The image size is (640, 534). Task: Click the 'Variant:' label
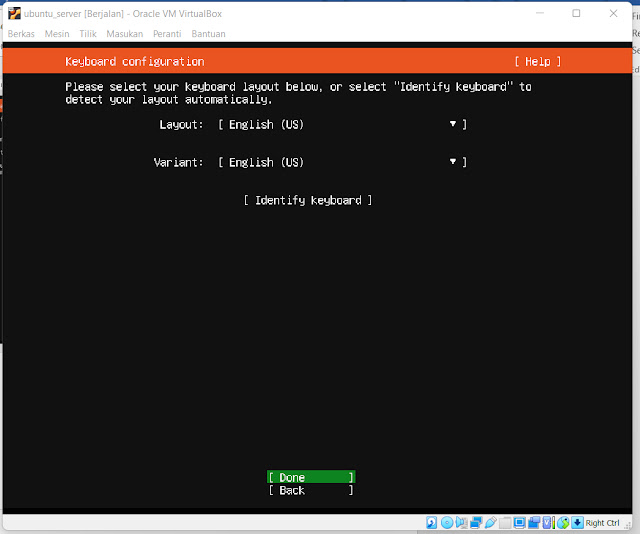pos(178,162)
